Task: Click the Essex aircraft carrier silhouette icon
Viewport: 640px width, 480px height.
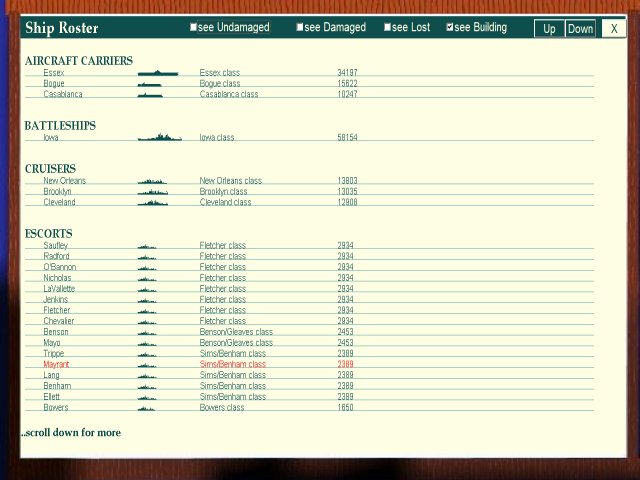Action: [x=157, y=73]
